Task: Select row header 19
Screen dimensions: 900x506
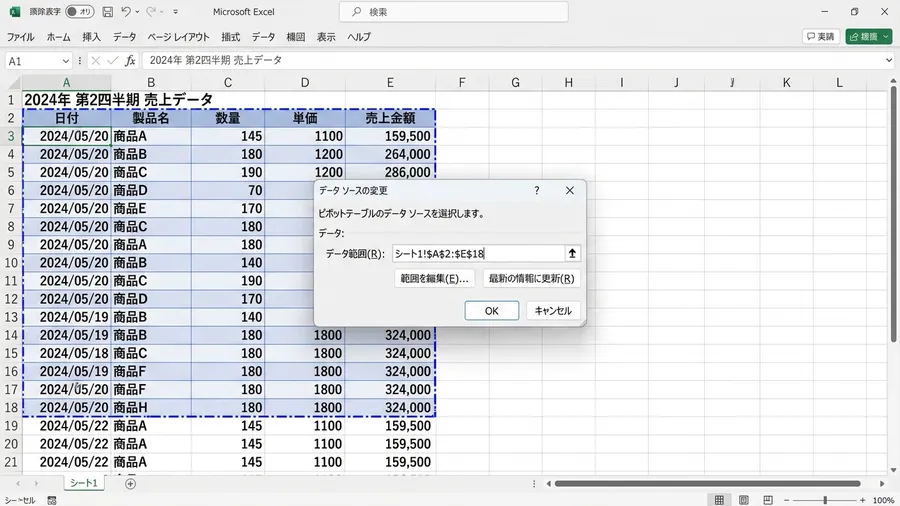Action: [11, 426]
